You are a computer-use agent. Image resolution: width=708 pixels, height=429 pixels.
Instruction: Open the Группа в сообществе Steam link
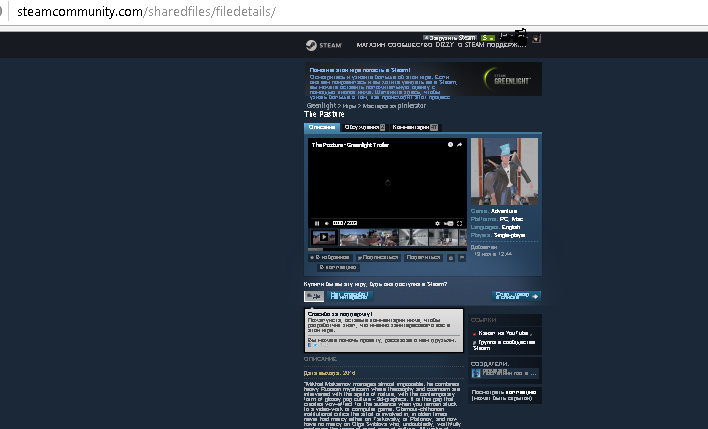[x=504, y=345]
